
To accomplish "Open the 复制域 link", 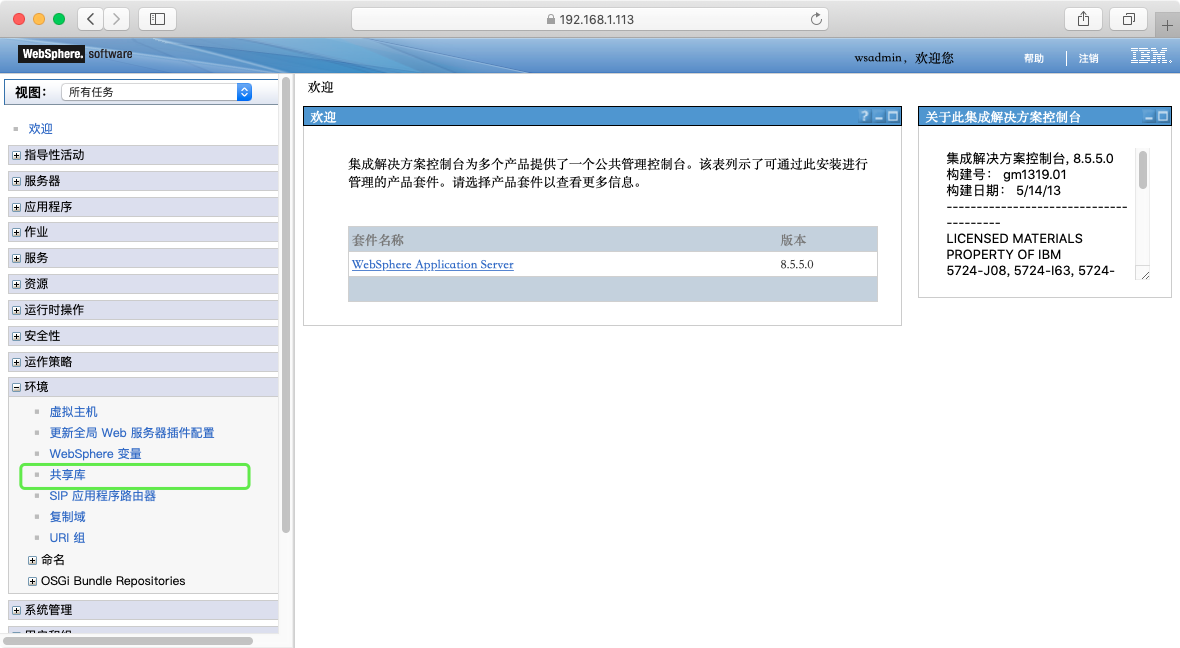I will coord(68,517).
